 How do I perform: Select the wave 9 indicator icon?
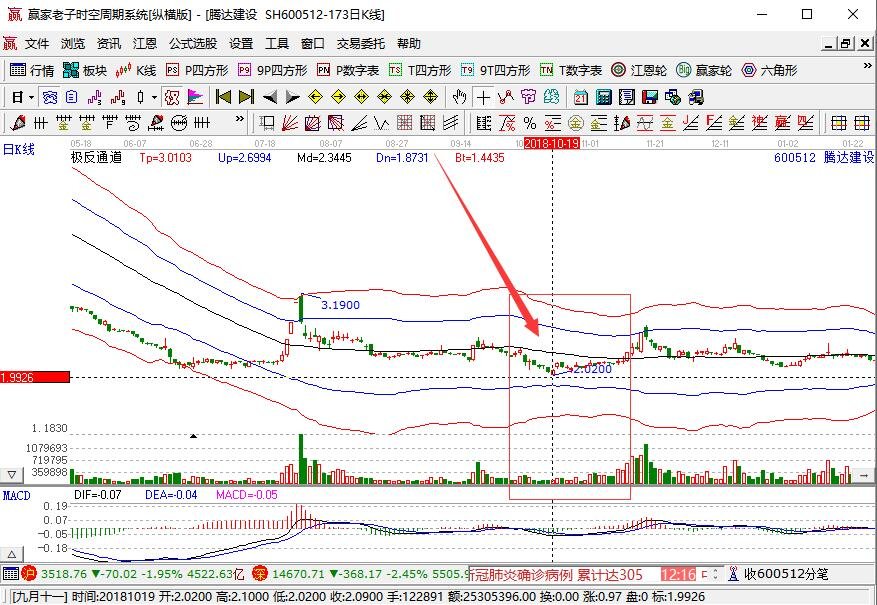tap(117, 97)
